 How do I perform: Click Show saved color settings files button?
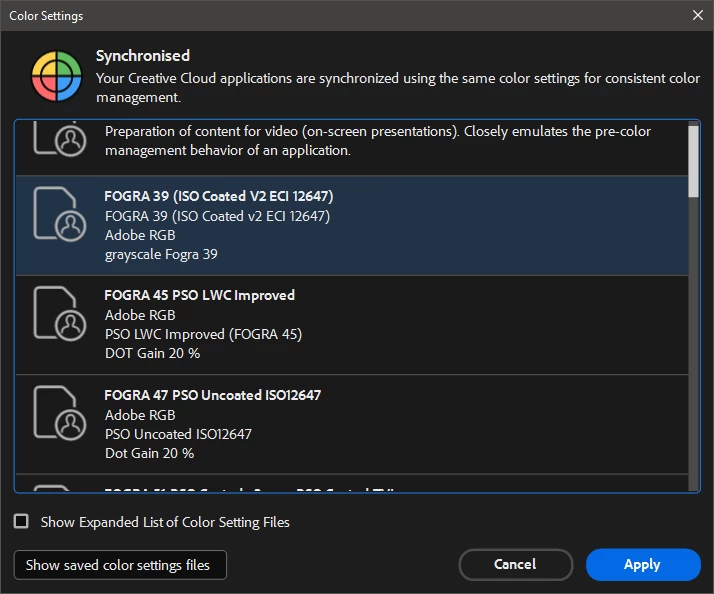pyautogui.click(x=120, y=565)
